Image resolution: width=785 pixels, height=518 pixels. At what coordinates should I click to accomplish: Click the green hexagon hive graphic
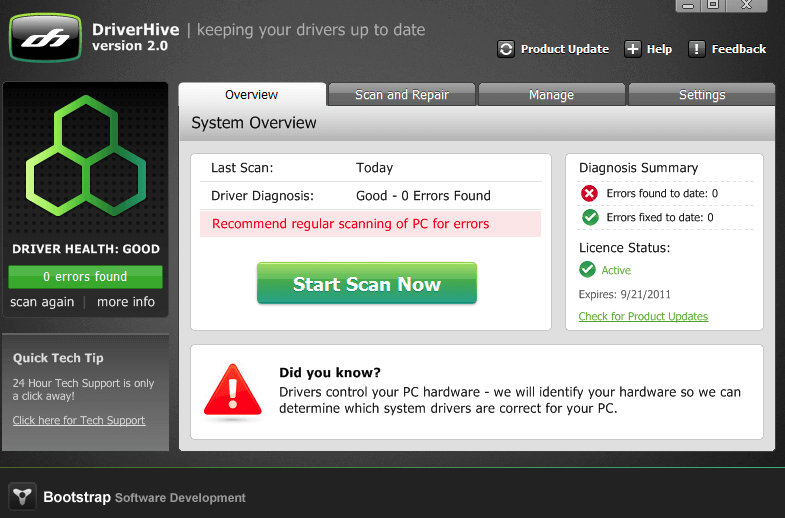click(86, 156)
